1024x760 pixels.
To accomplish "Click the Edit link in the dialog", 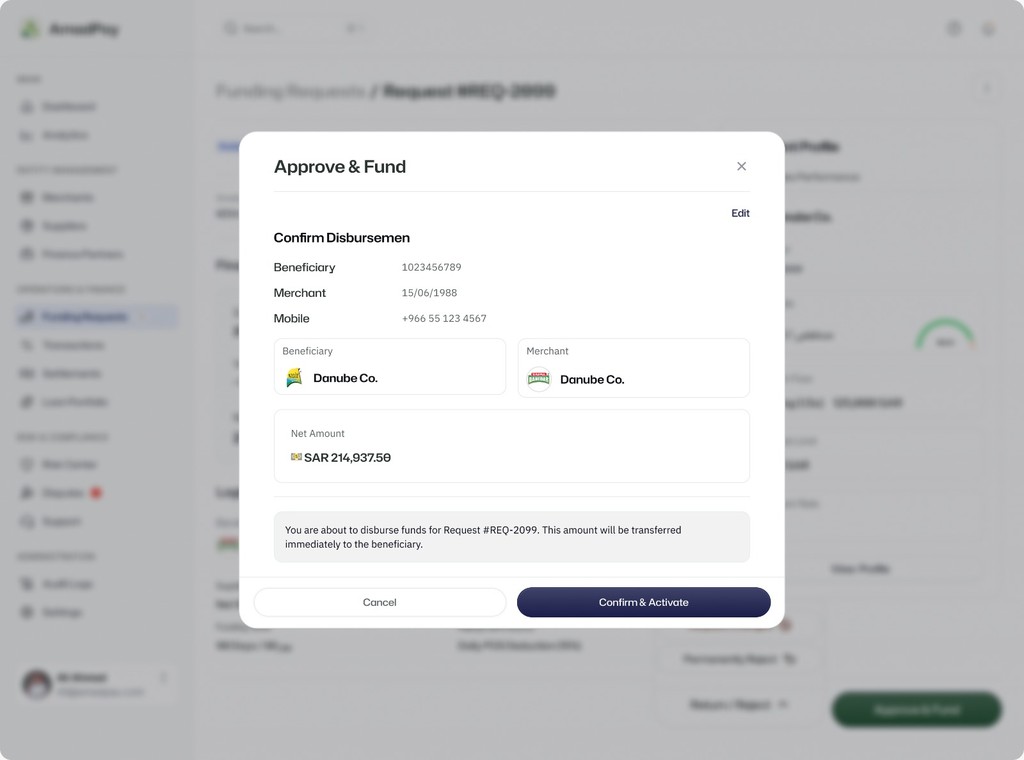I will (740, 213).
